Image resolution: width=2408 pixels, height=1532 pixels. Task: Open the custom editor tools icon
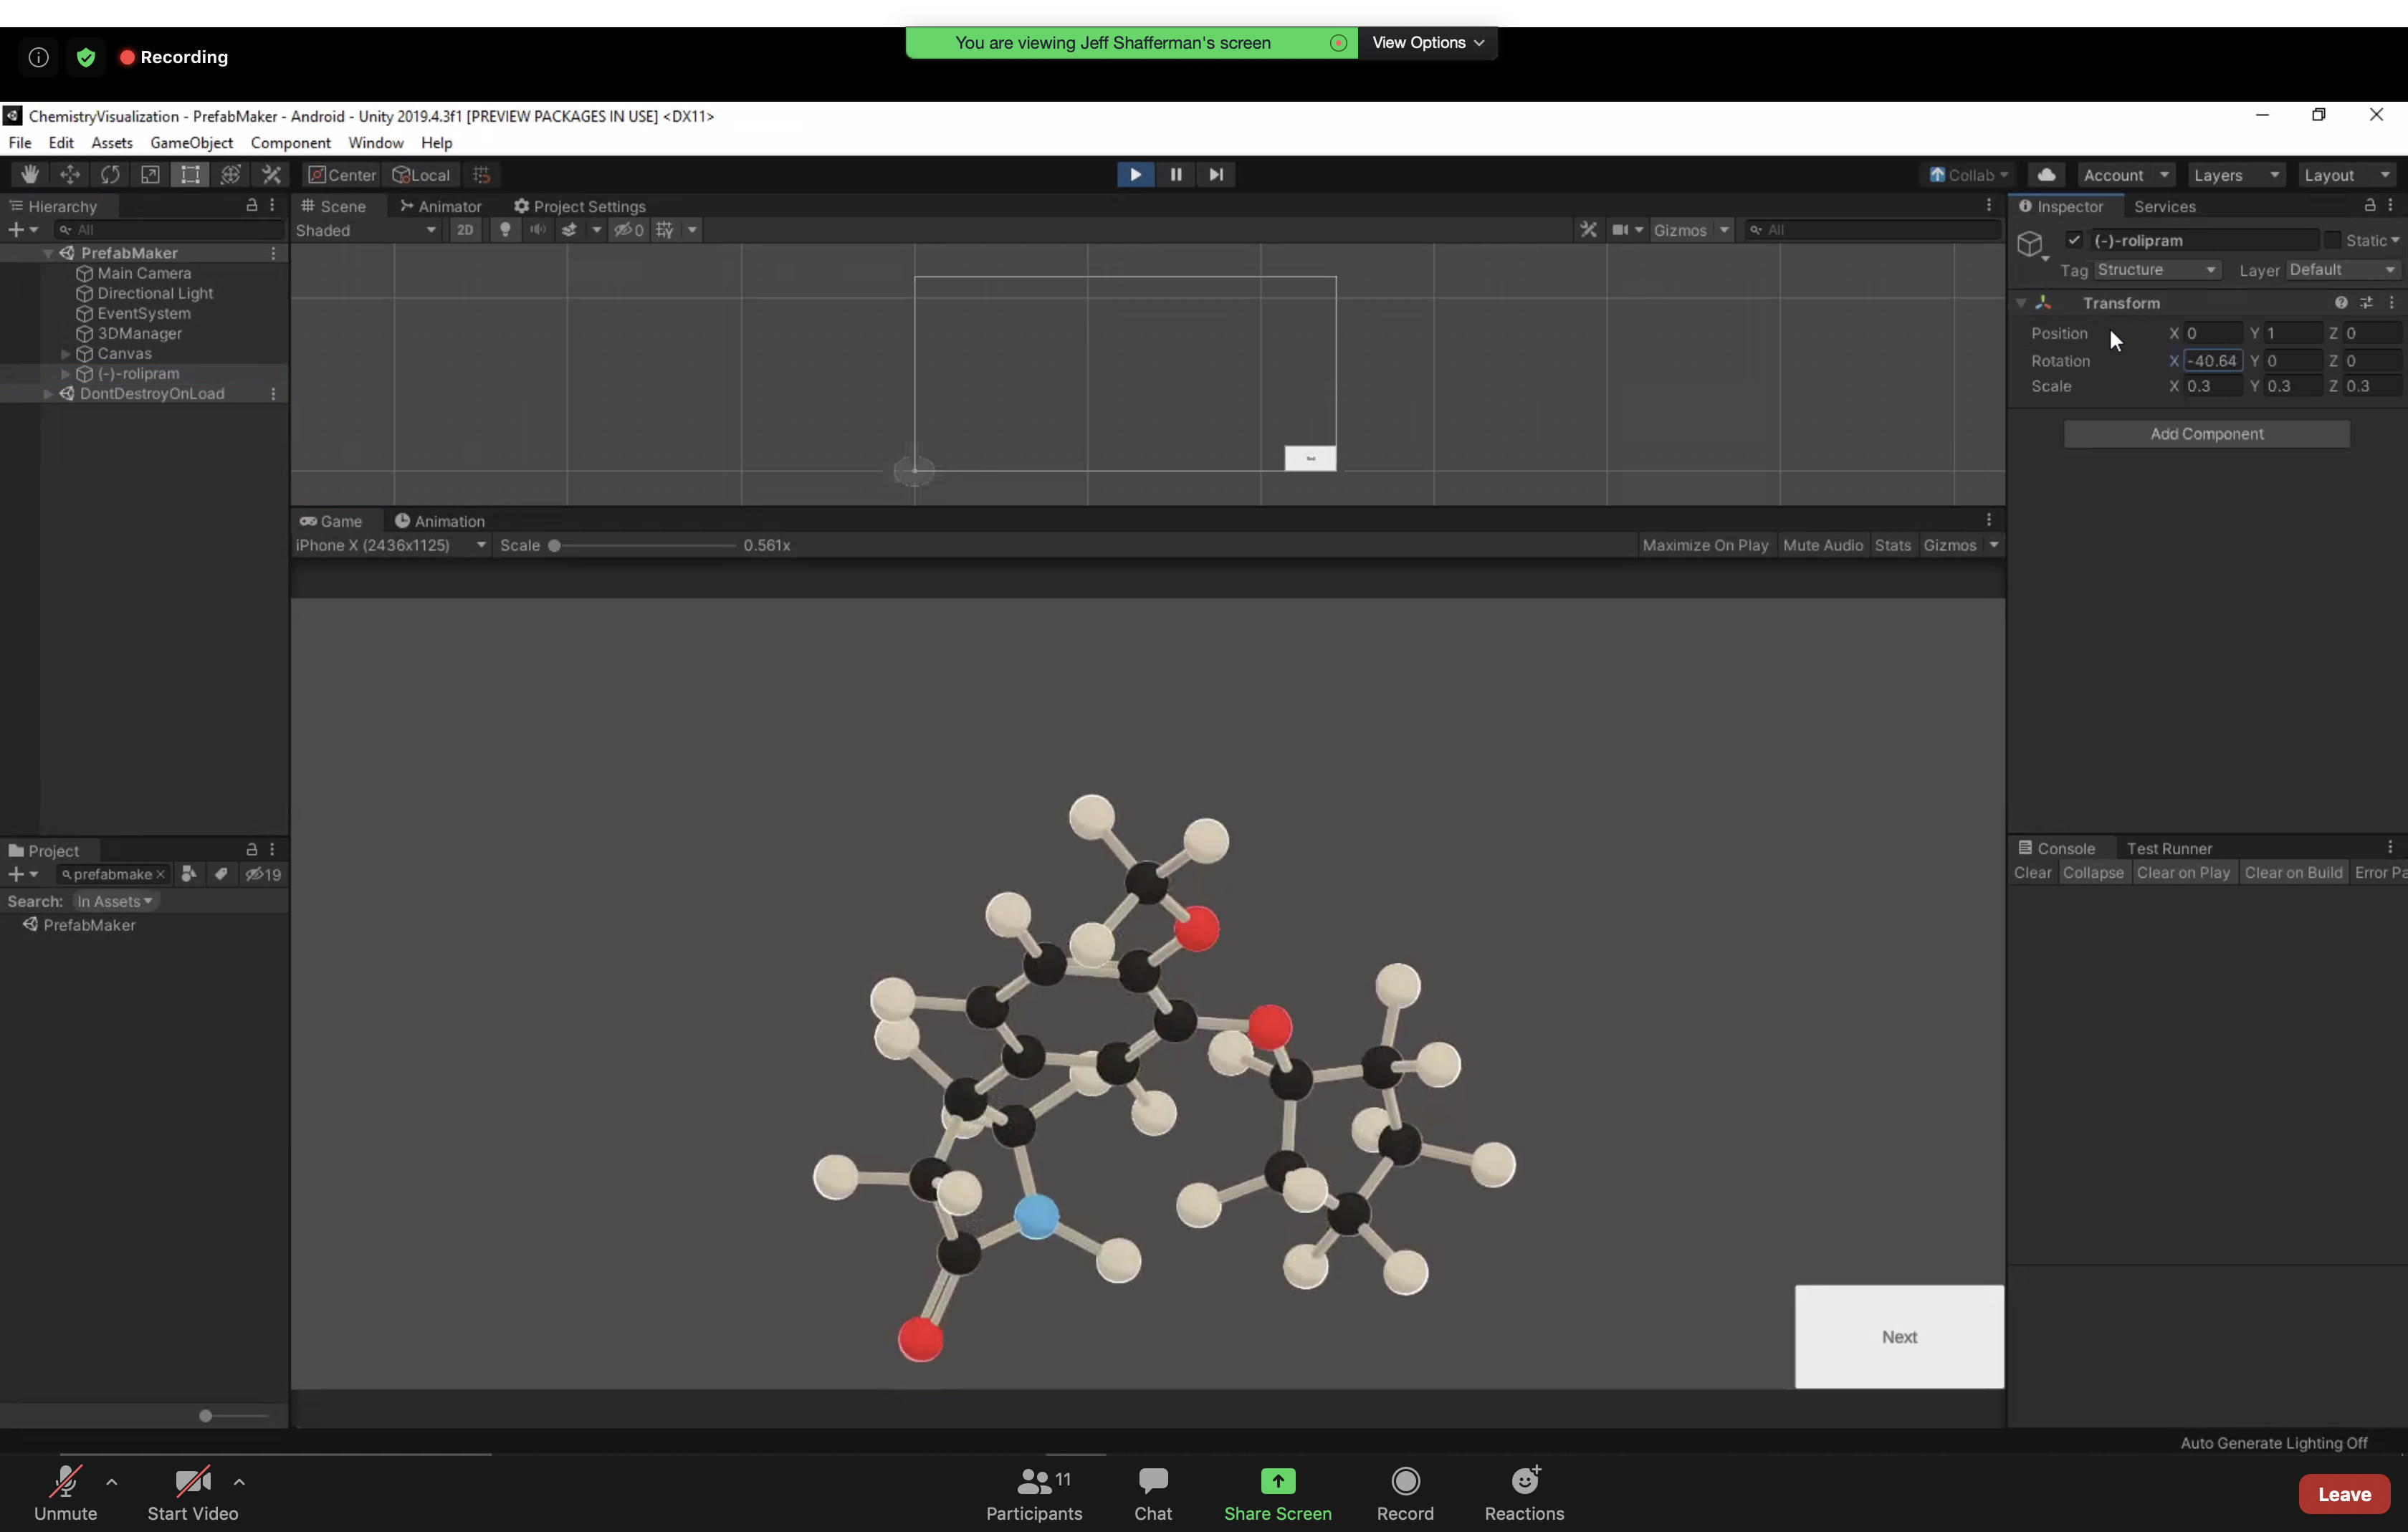[271, 174]
